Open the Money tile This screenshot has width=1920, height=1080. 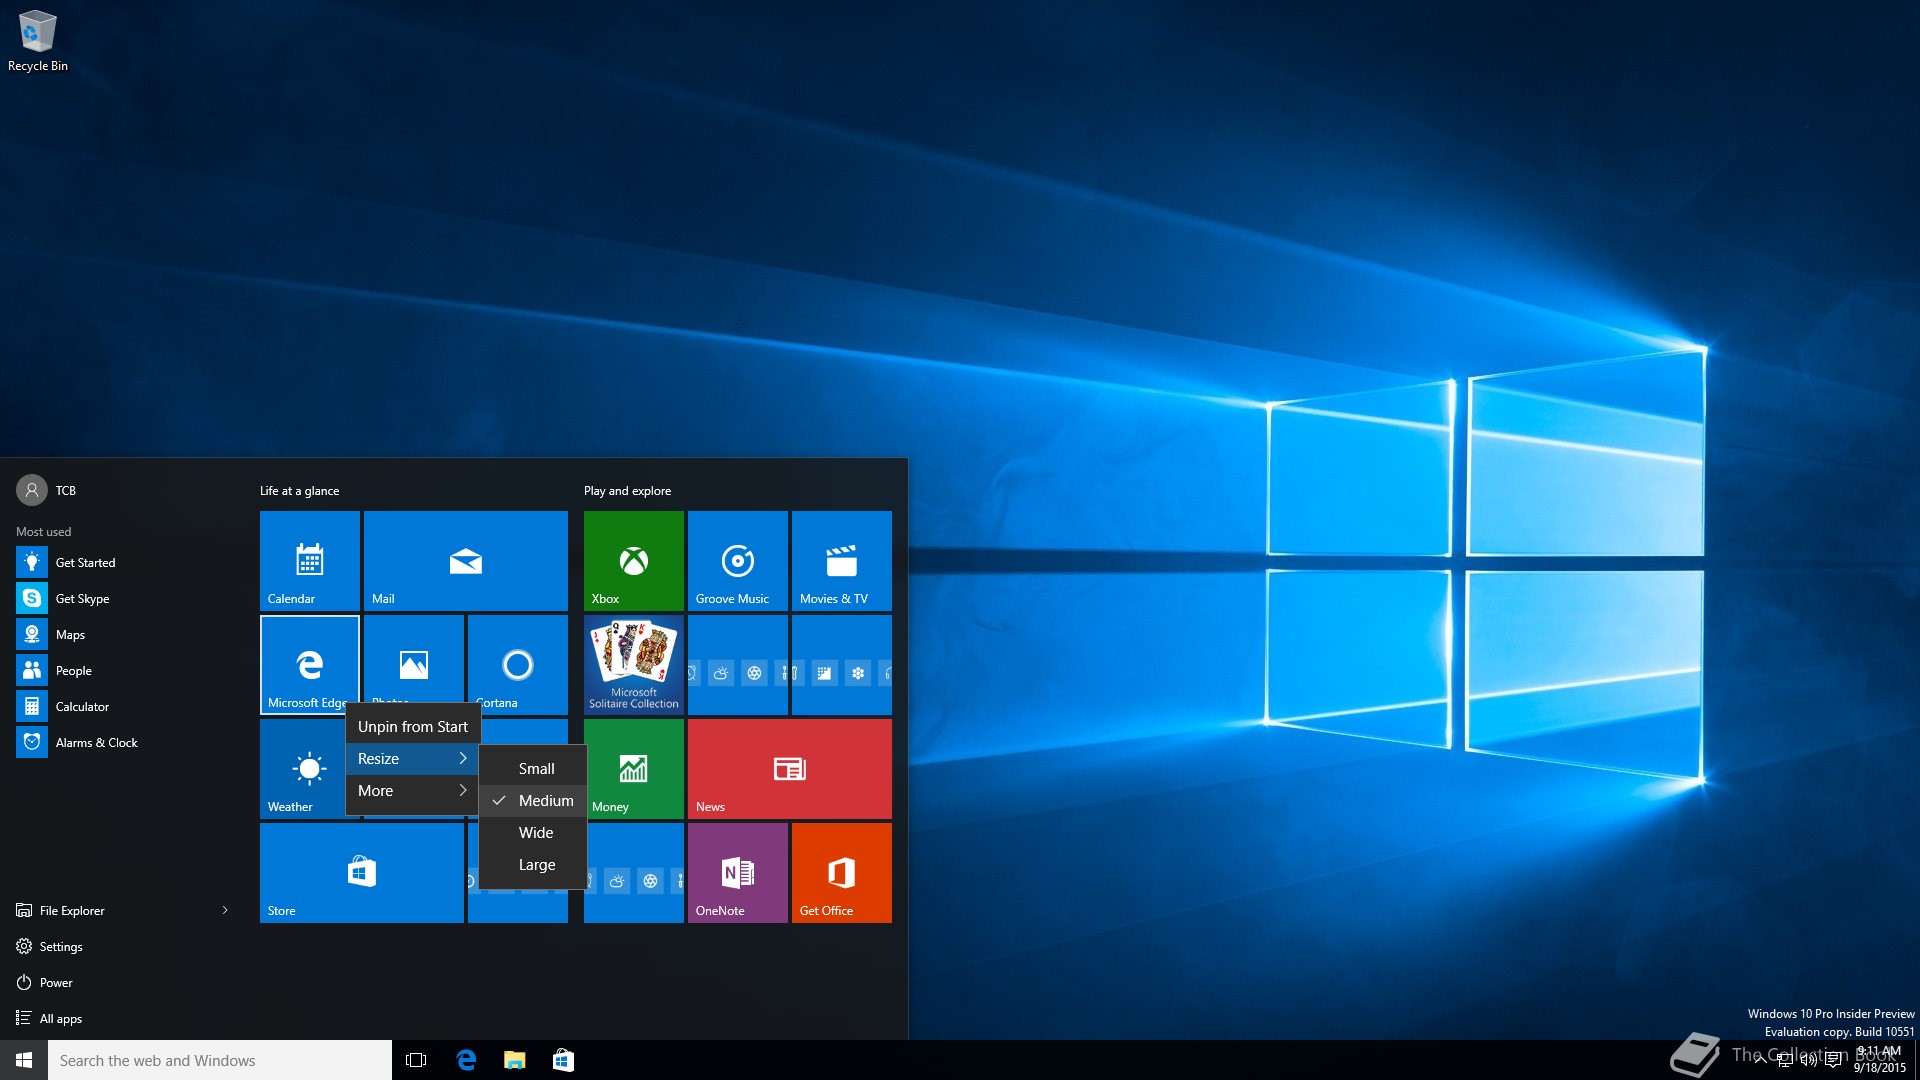[x=634, y=769]
